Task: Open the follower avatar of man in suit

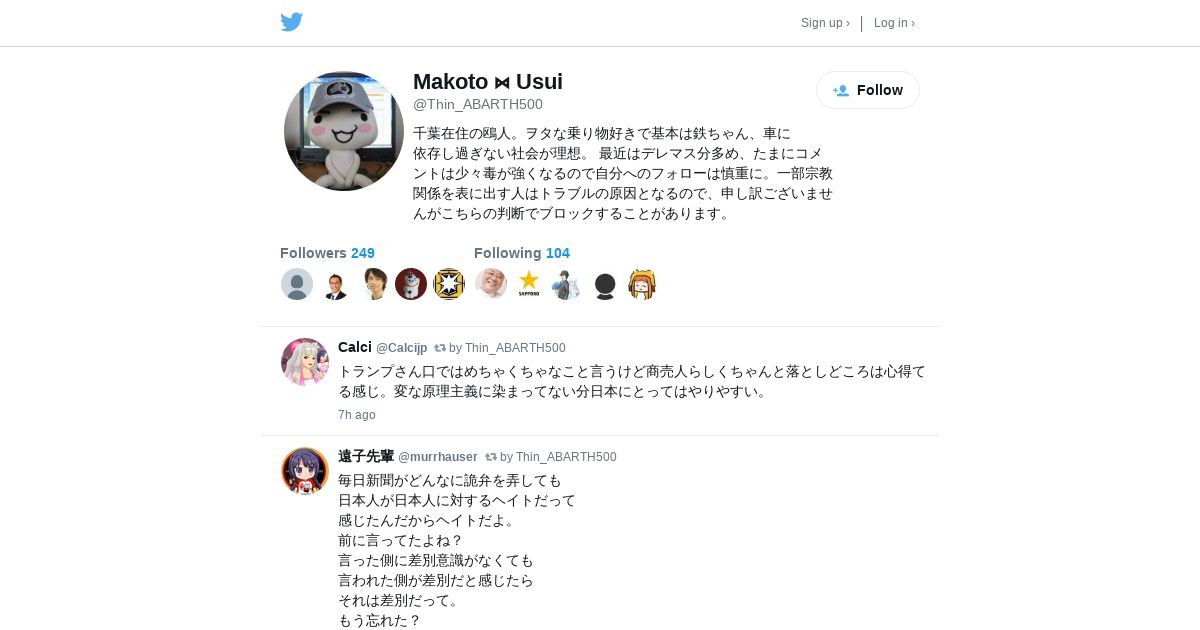Action: [x=335, y=284]
